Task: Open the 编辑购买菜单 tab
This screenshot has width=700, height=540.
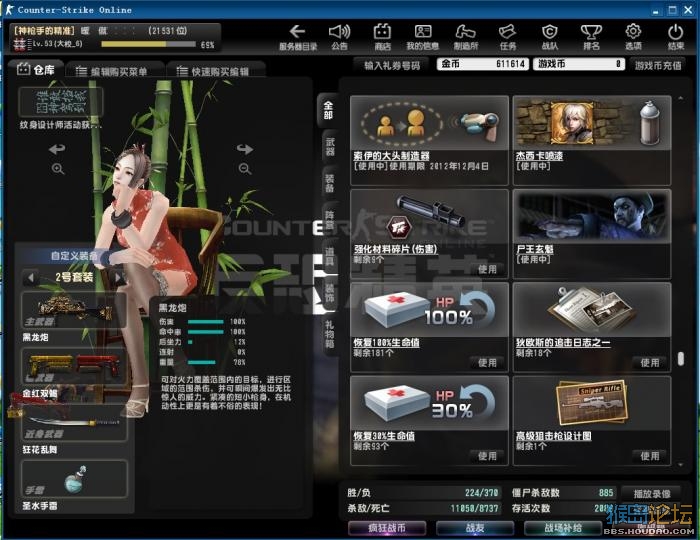Action: point(115,71)
